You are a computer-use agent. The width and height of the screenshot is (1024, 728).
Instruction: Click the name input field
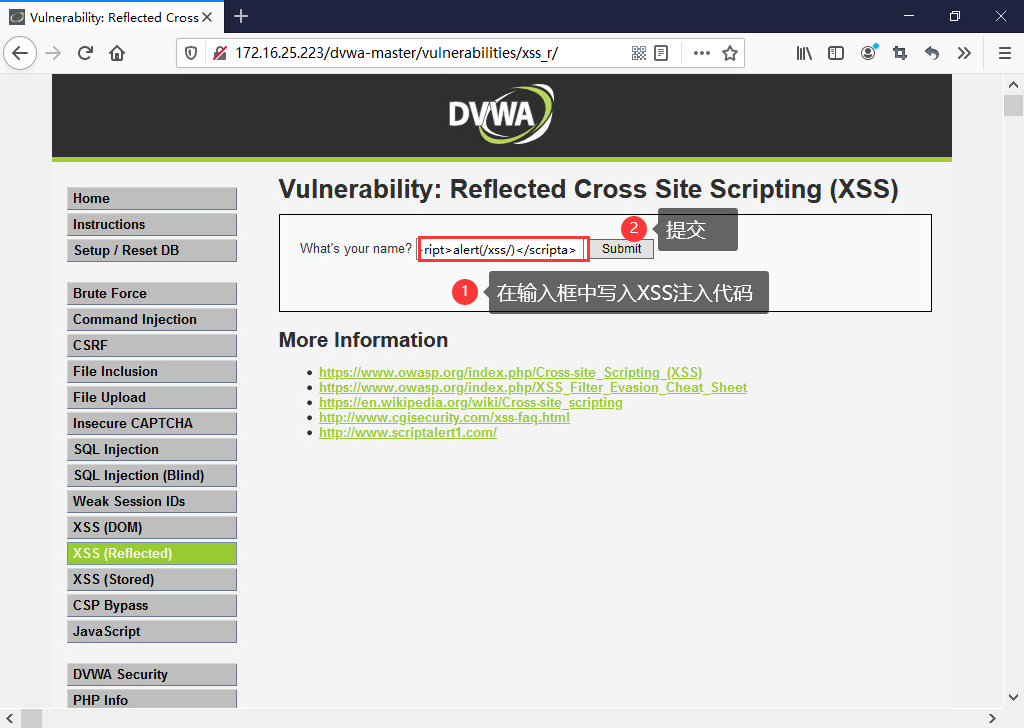(x=503, y=249)
